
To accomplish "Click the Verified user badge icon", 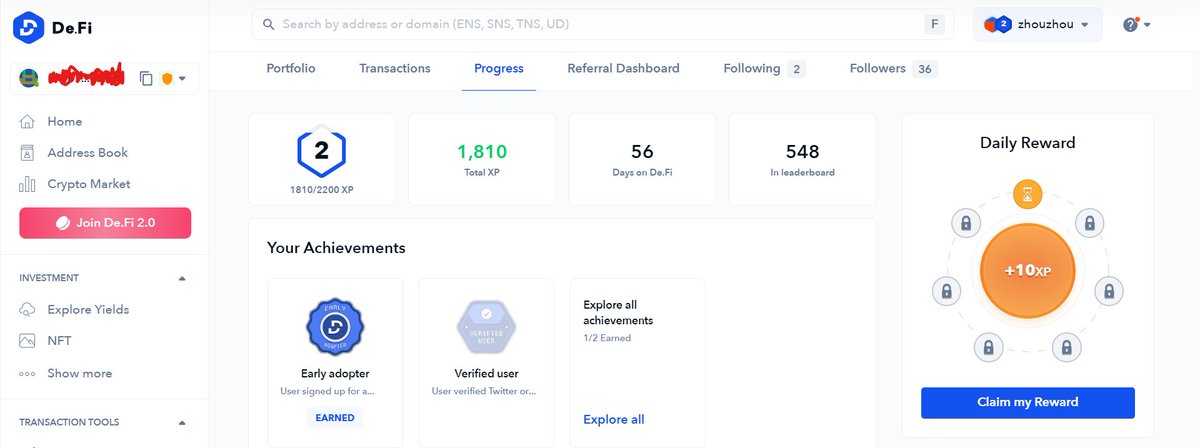I will tap(486, 328).
